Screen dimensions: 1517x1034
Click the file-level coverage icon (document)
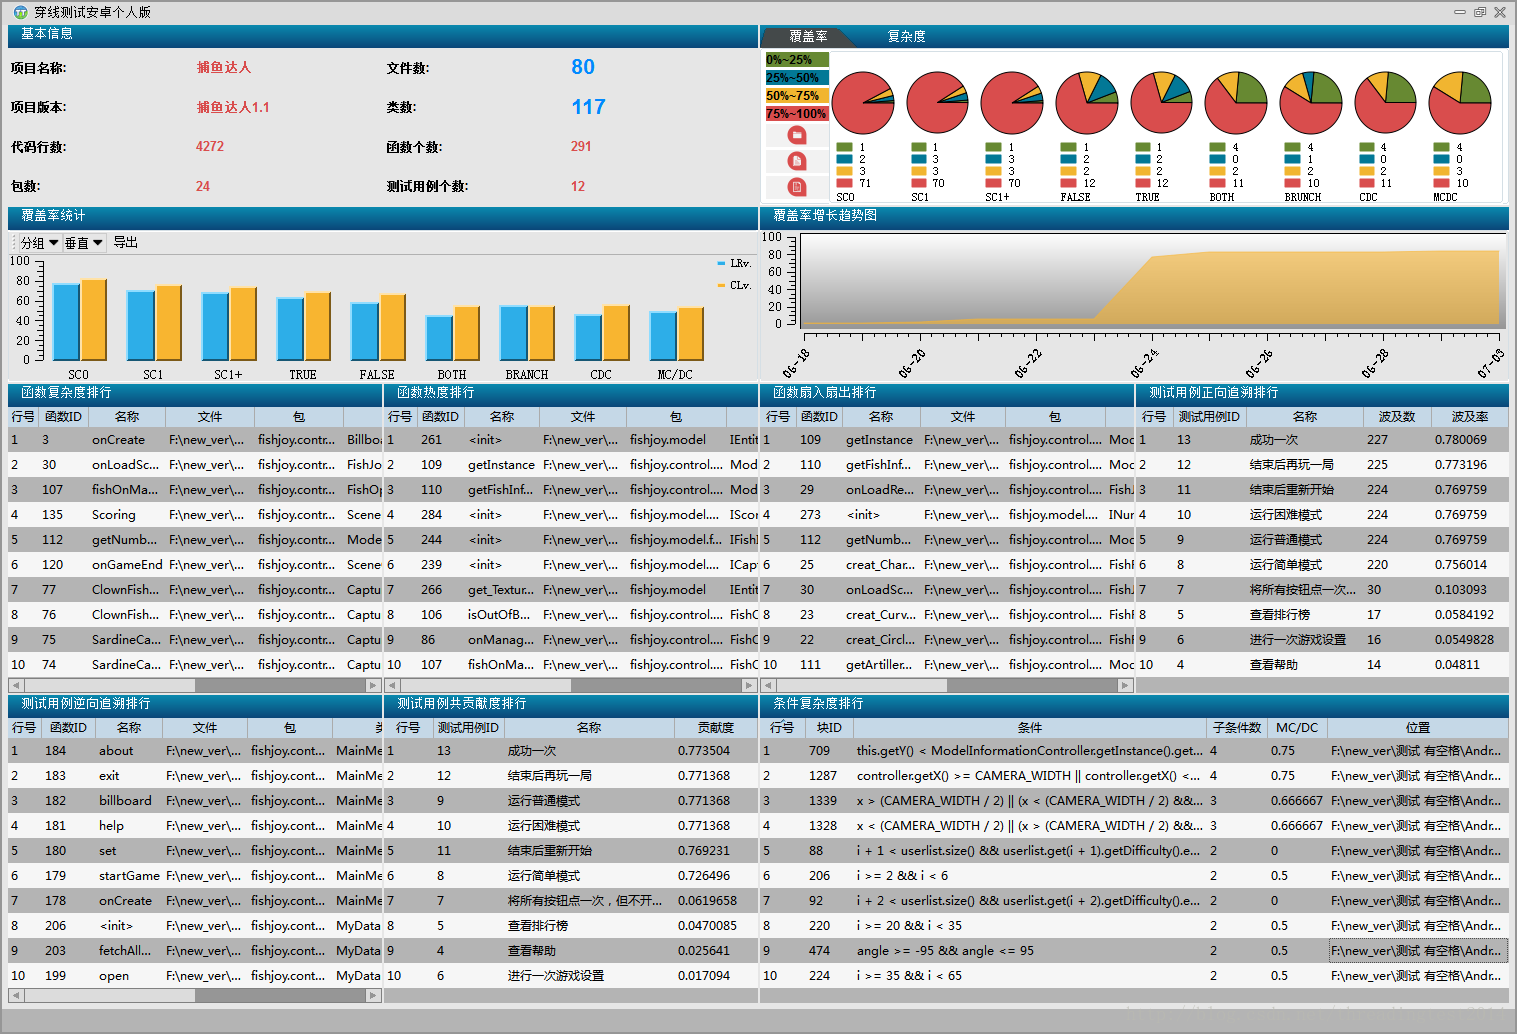point(797,160)
